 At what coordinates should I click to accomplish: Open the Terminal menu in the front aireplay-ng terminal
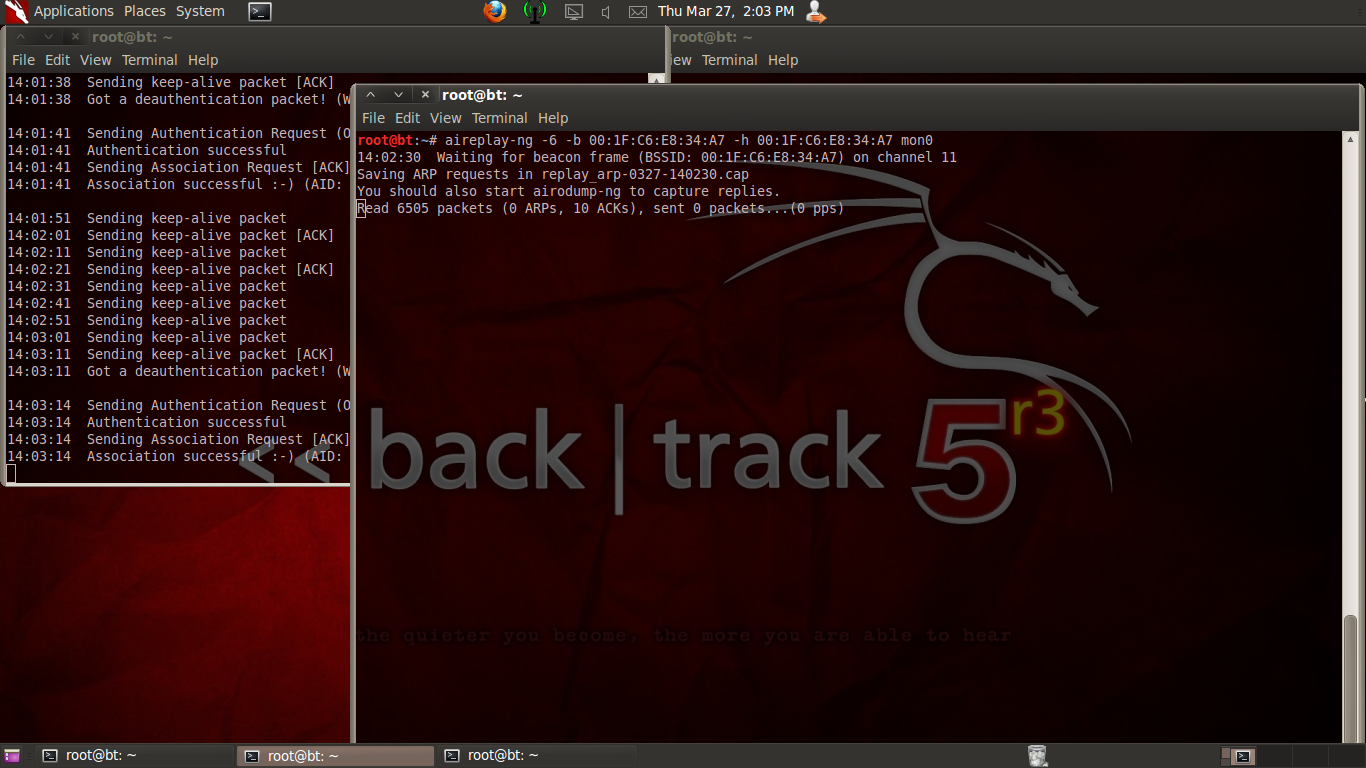click(x=499, y=118)
